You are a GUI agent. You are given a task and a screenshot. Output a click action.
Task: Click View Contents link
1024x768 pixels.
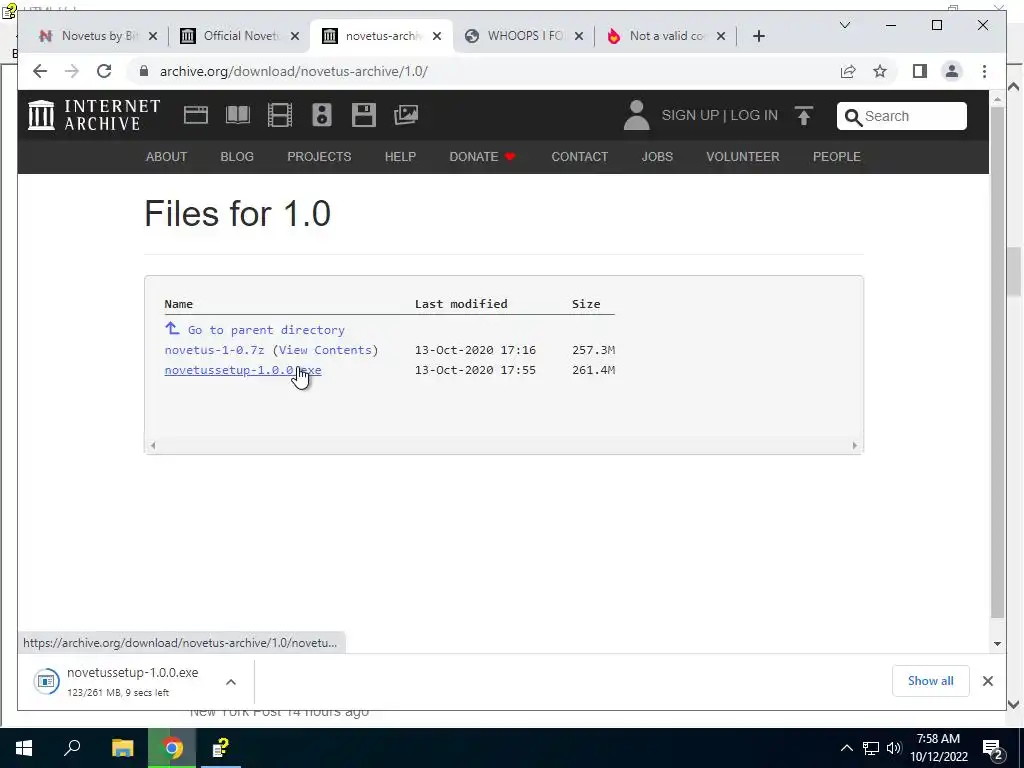325,350
